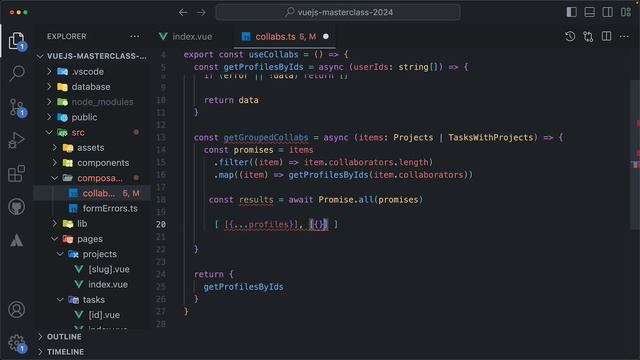This screenshot has height=360, width=640.
Task: Collapse the composables folder
Action: click(92, 178)
